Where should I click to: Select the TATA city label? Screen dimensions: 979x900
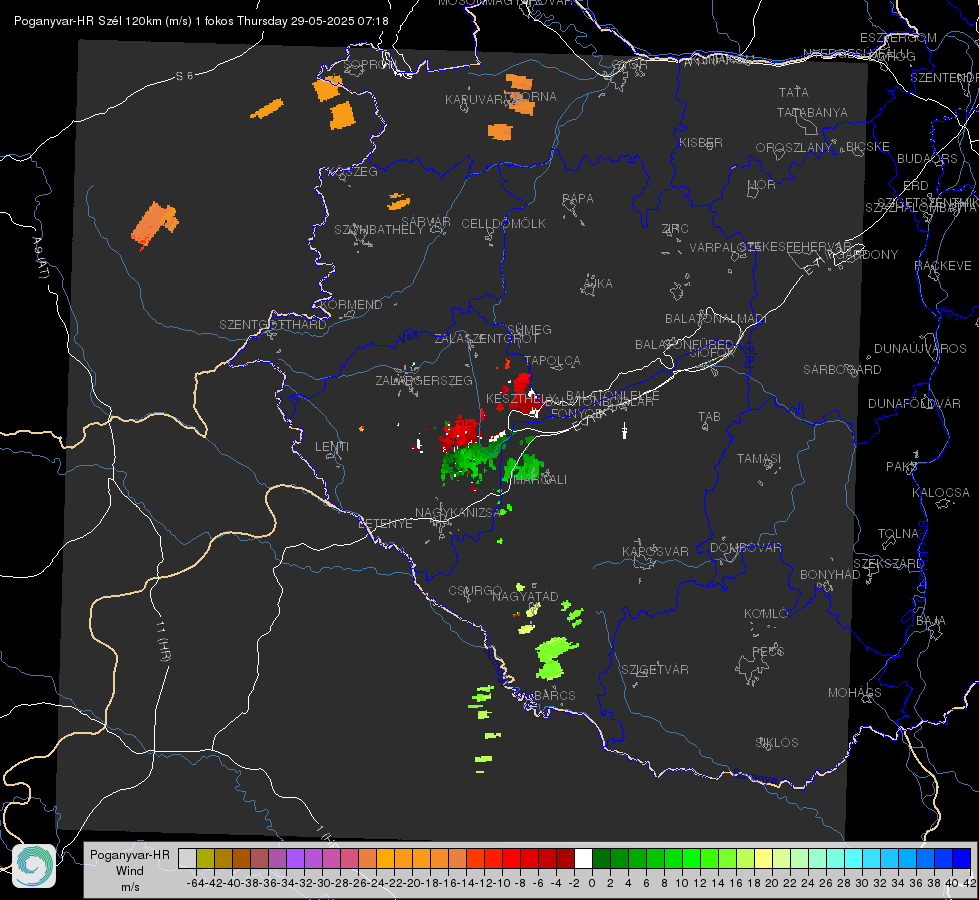click(x=794, y=92)
